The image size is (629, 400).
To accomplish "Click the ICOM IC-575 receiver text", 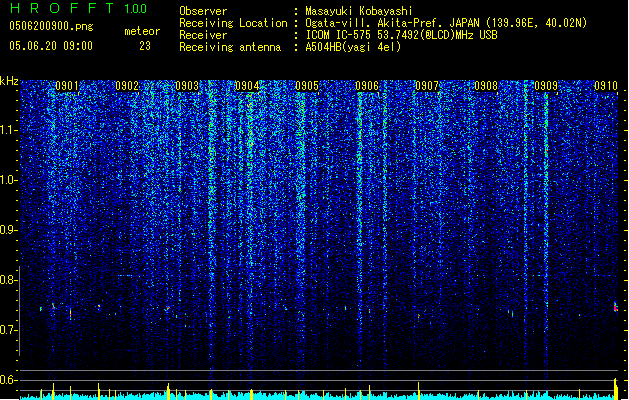I will pos(401,35).
